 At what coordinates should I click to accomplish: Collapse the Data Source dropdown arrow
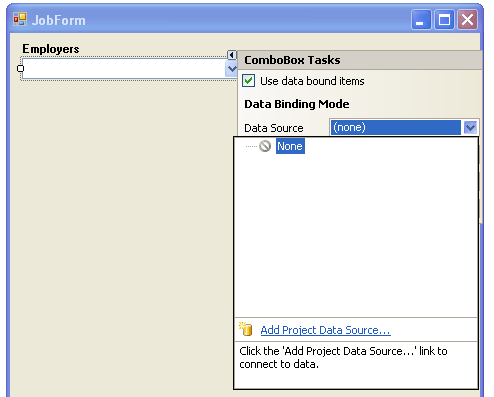pos(470,127)
